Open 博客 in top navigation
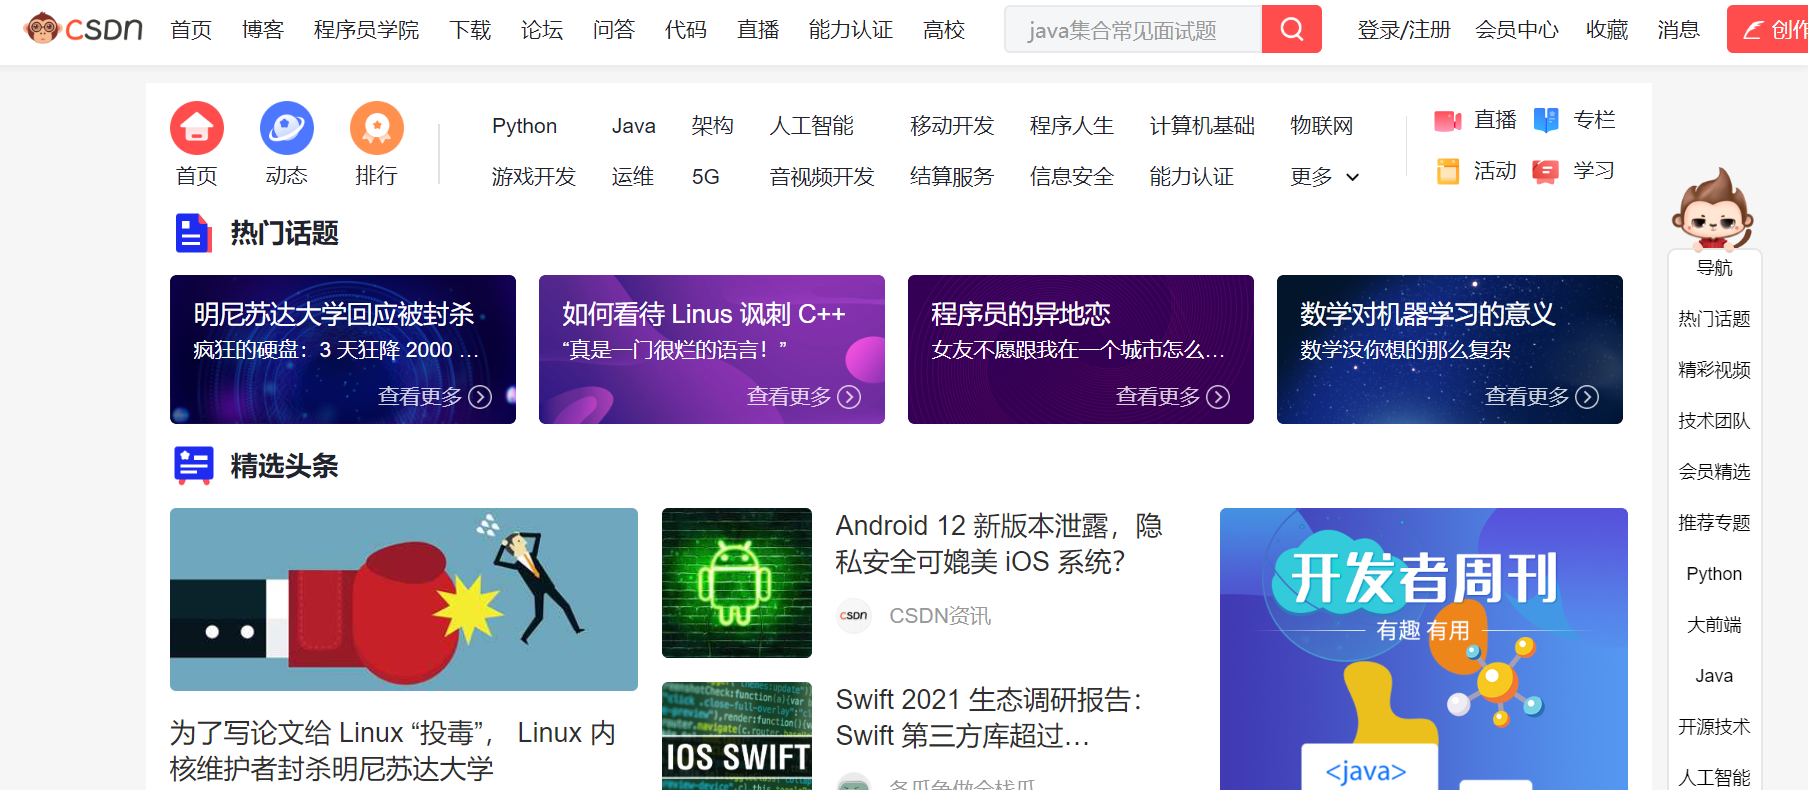The height and width of the screenshot is (790, 1808). tap(263, 30)
